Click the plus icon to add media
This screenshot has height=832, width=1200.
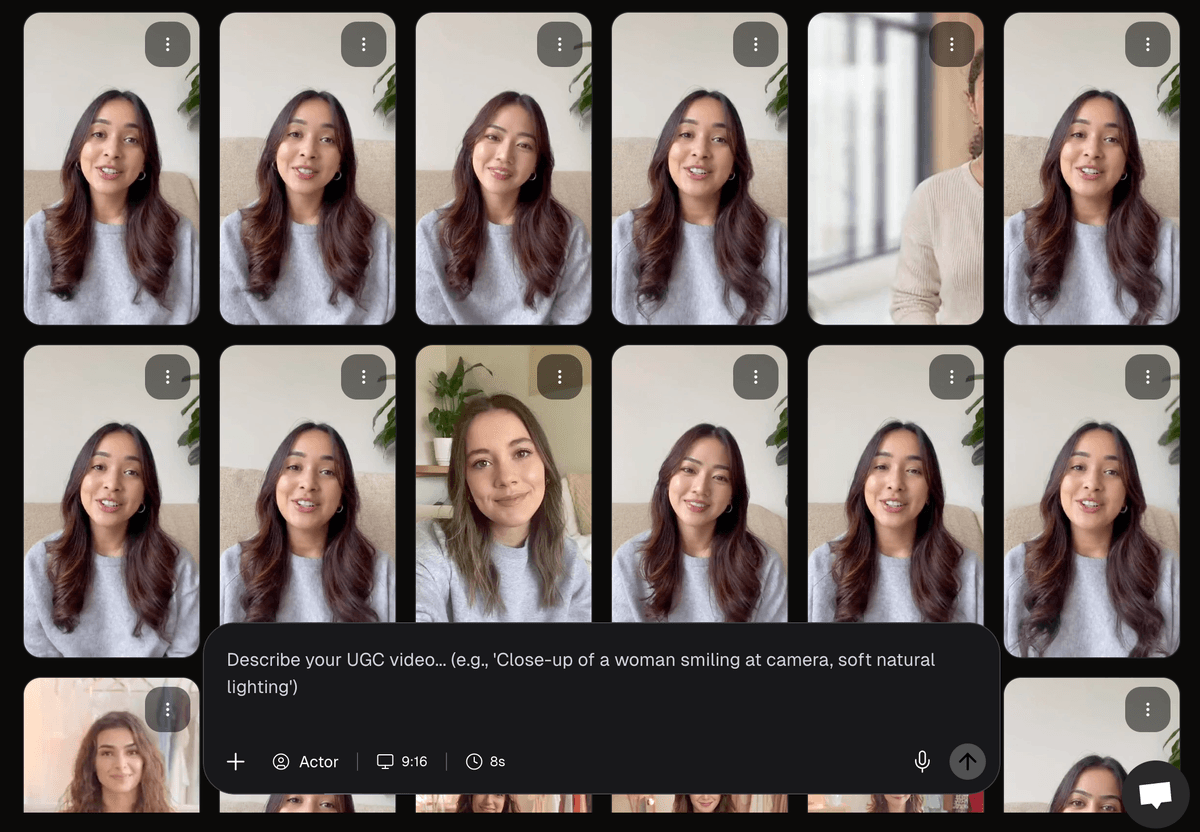[236, 761]
